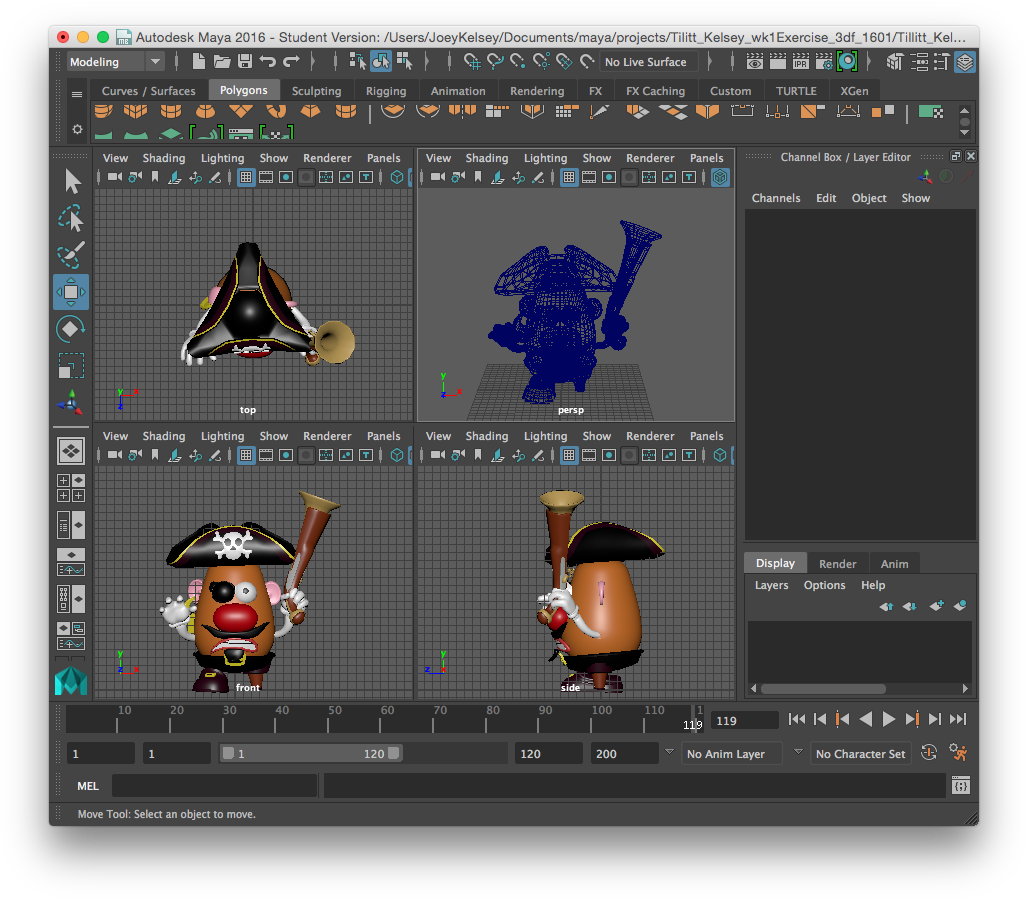Click the open scene folder icon
Viewport: 1027px width, 899px height.
click(222, 62)
